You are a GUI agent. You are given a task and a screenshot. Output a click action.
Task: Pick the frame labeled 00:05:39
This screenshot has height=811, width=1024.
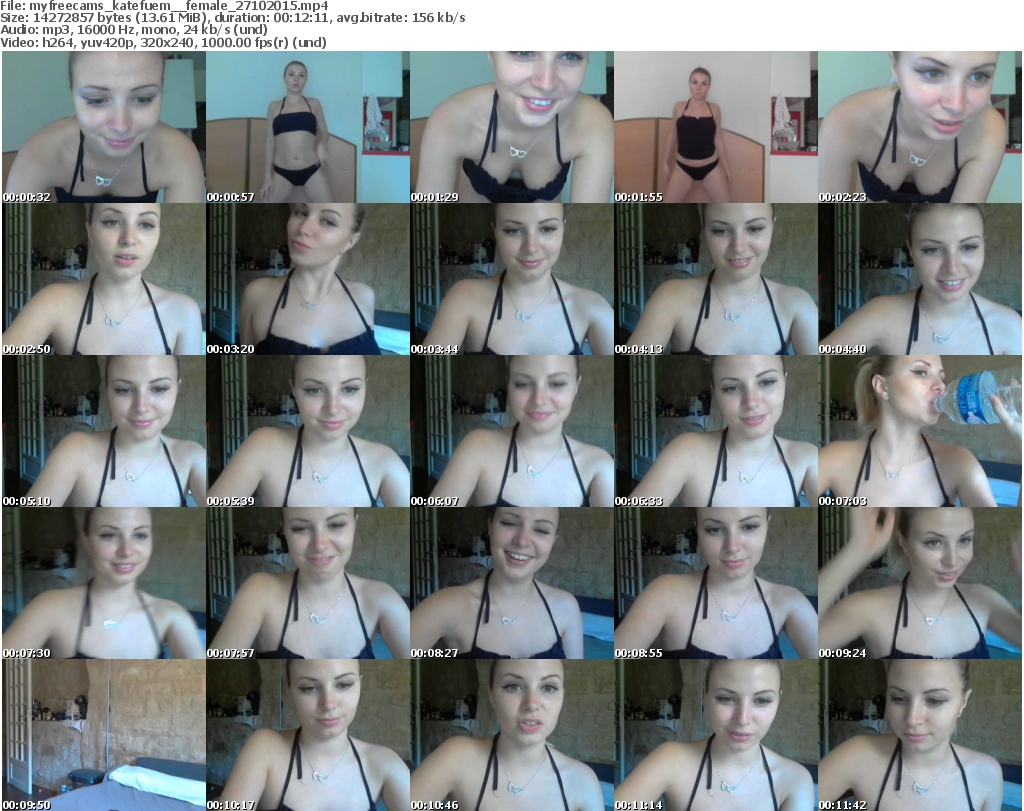[x=308, y=431]
